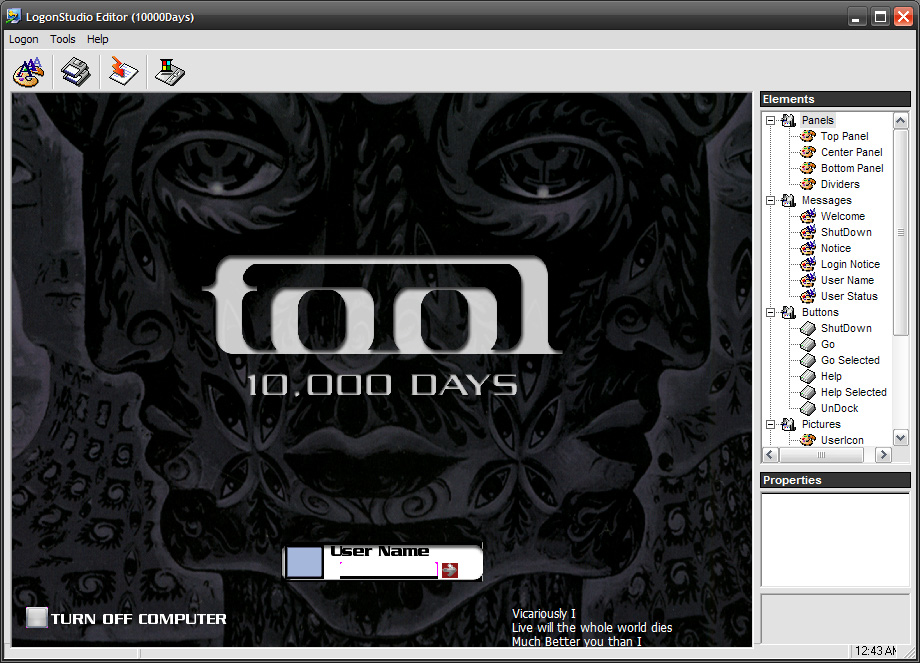920x663 pixels.
Task: Select the ShutDown button icon under Buttons
Action: click(808, 328)
